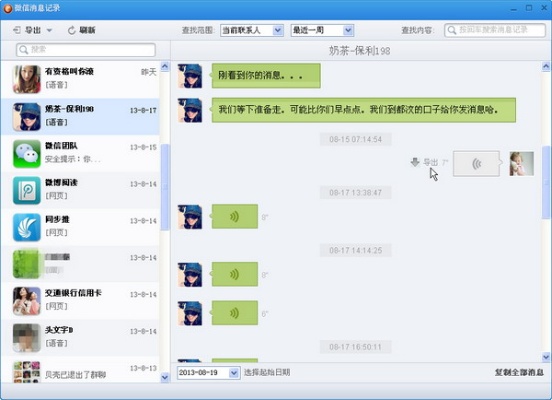The height and width of the screenshot is (400, 552).
Task: Click 导出 beside the sent voice message
Action: [x=425, y=162]
